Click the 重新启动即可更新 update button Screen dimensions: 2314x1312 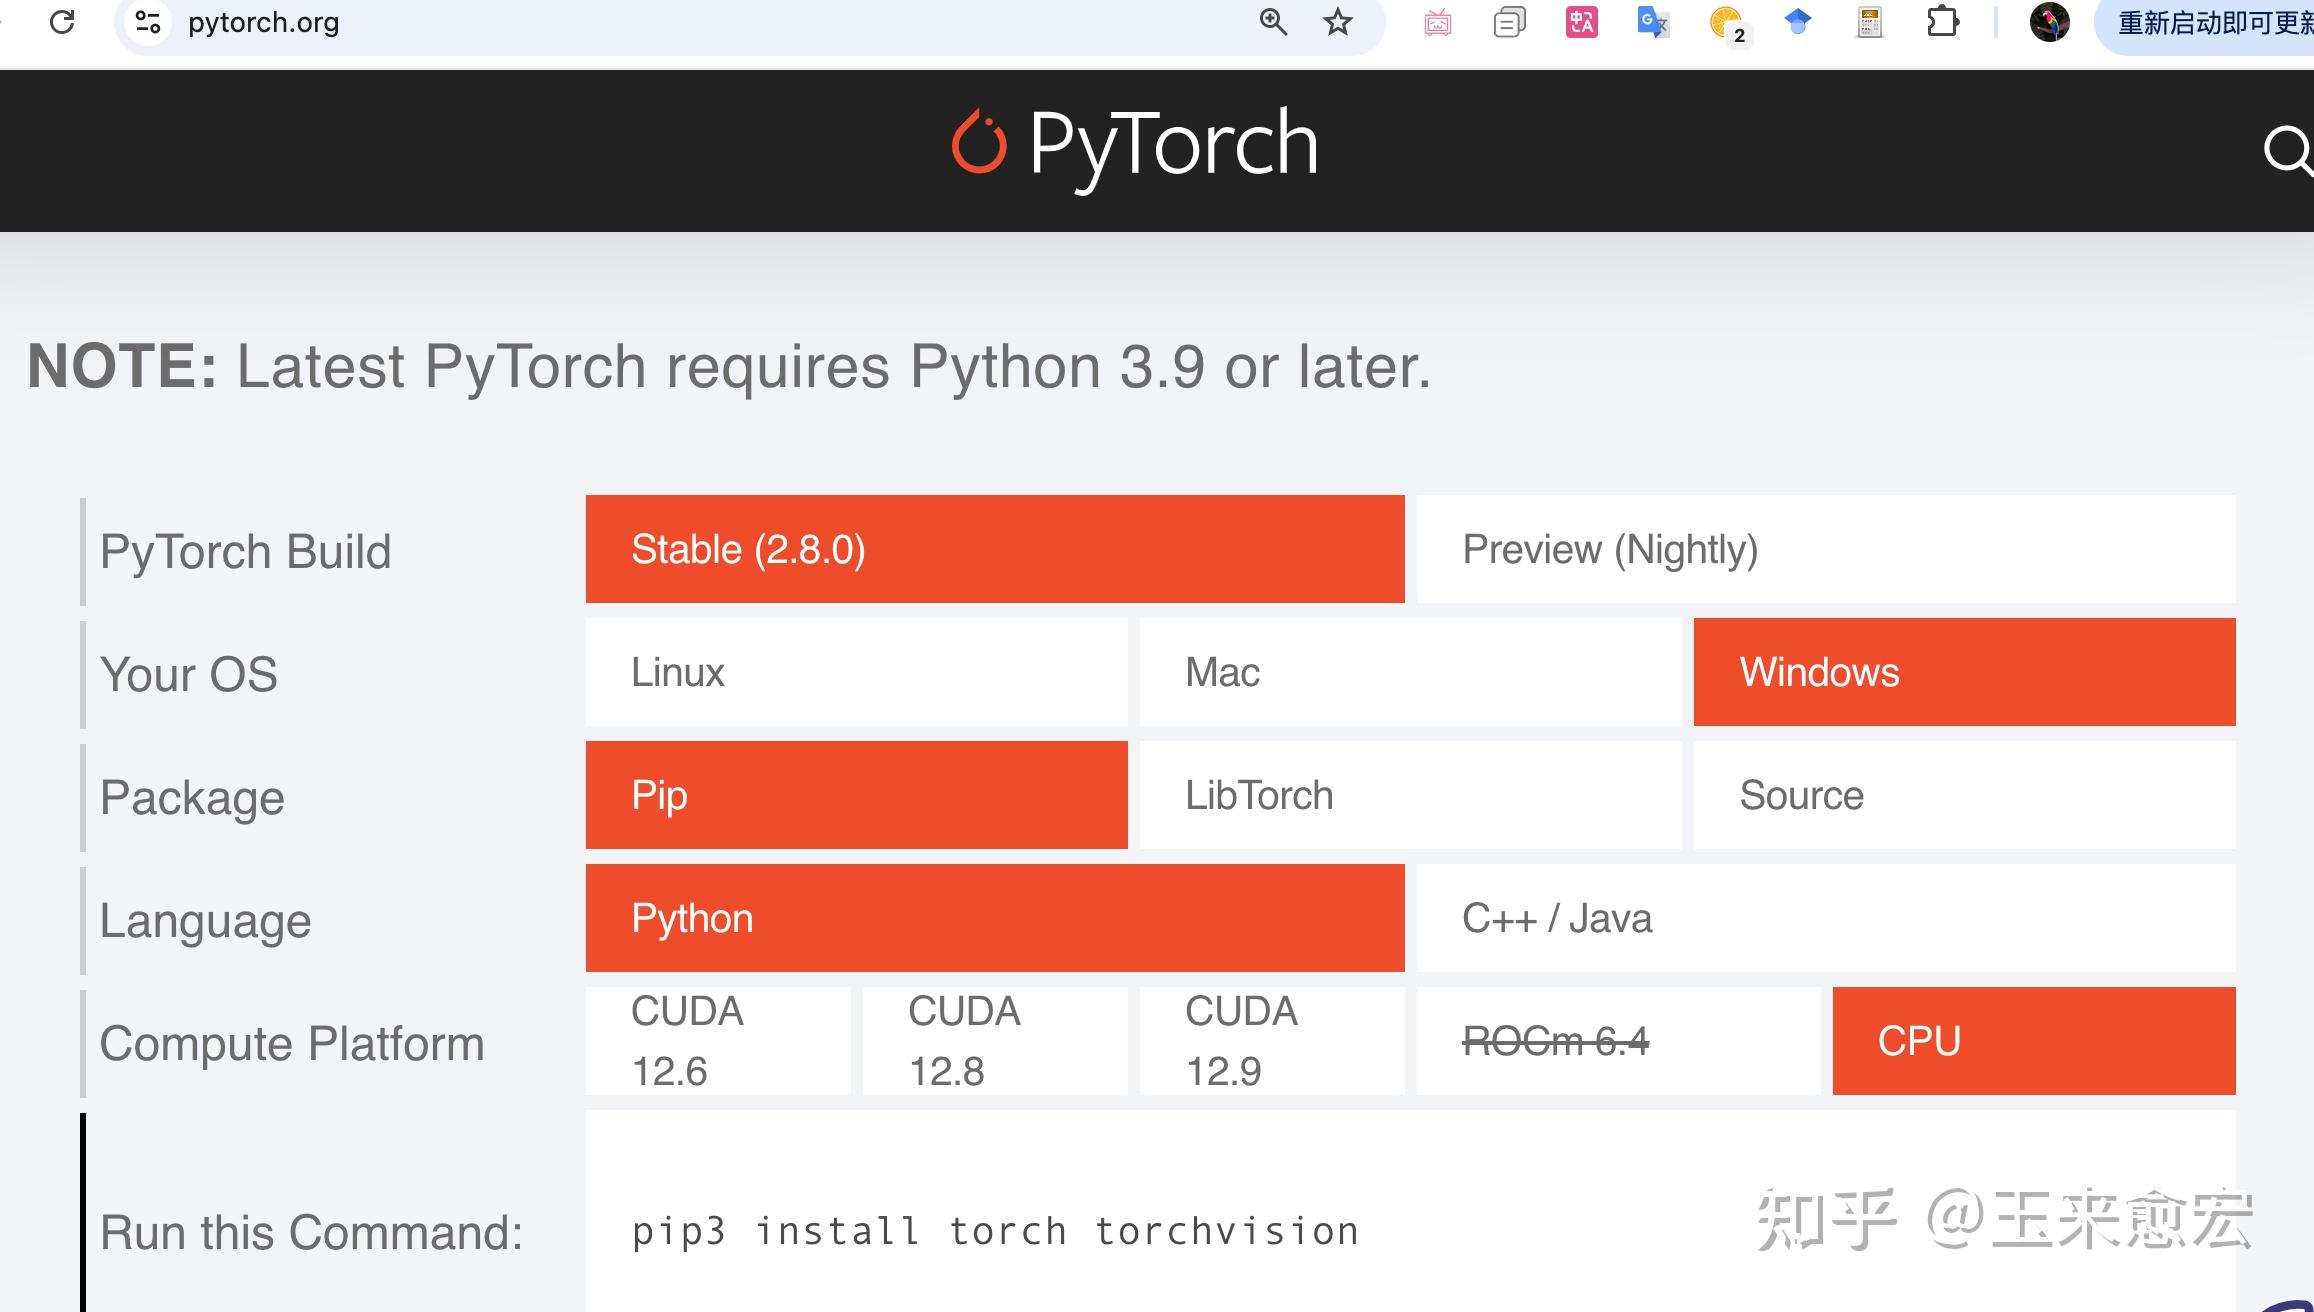[2210, 22]
